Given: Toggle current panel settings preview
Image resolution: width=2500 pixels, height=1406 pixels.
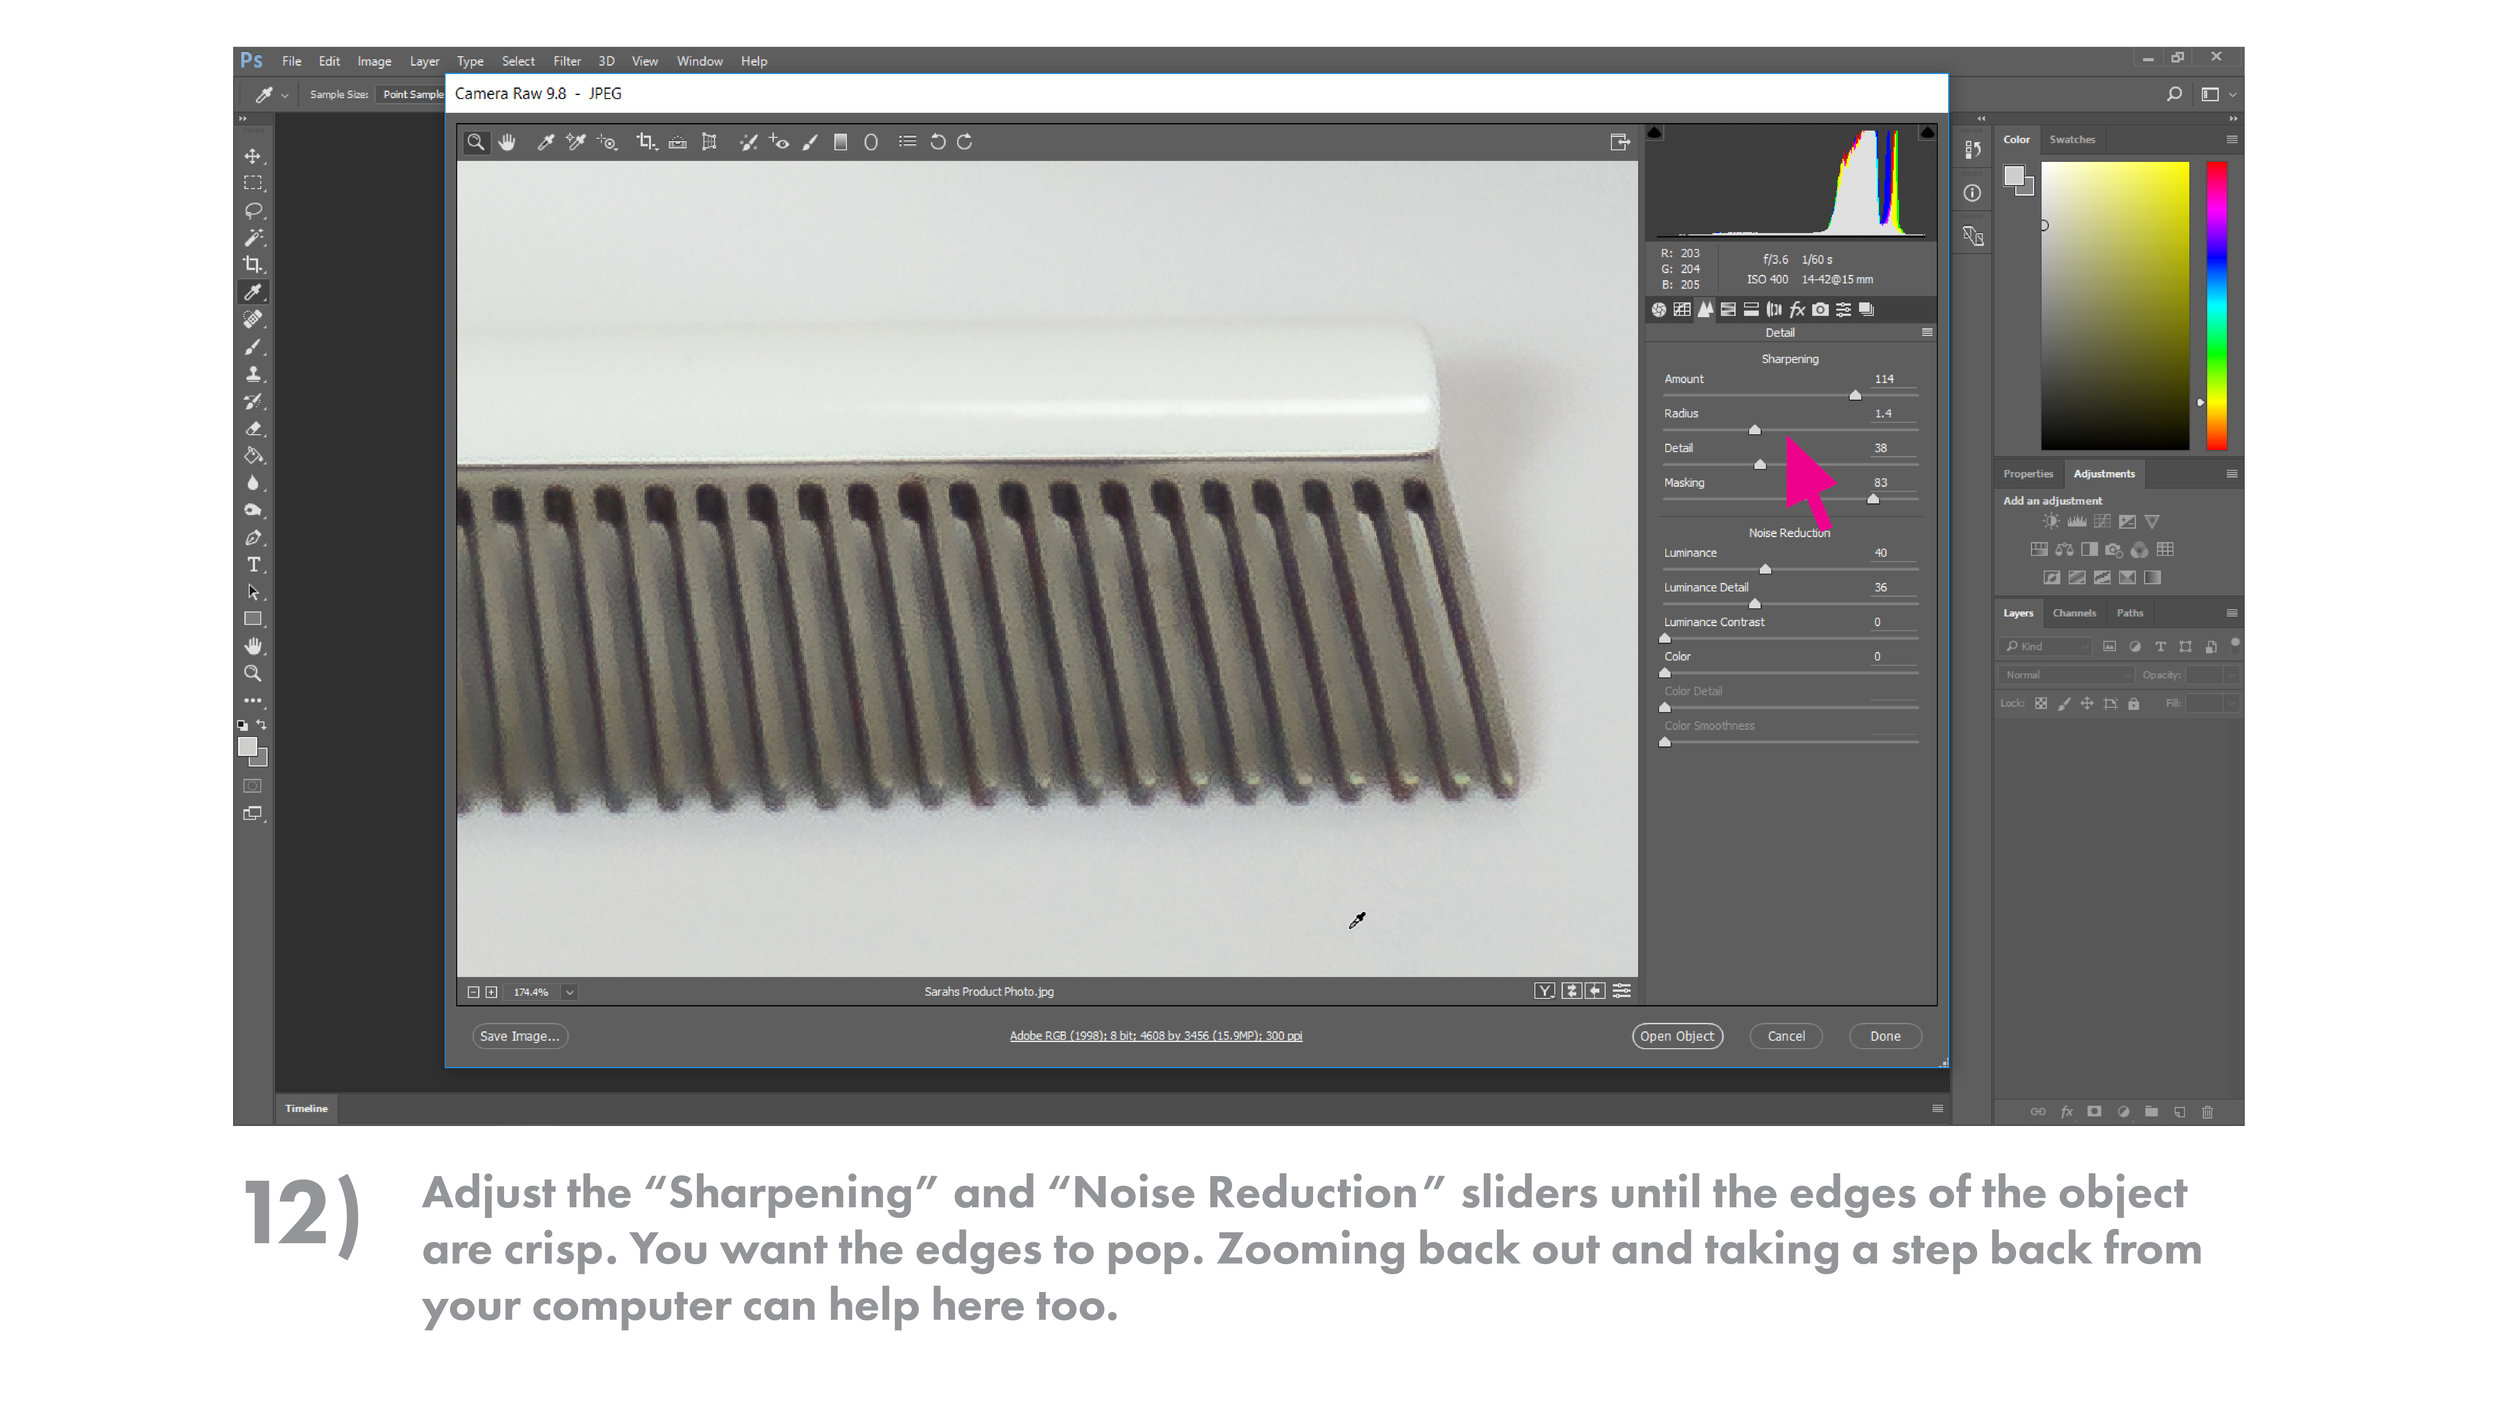Looking at the screenshot, I should (x=1622, y=991).
